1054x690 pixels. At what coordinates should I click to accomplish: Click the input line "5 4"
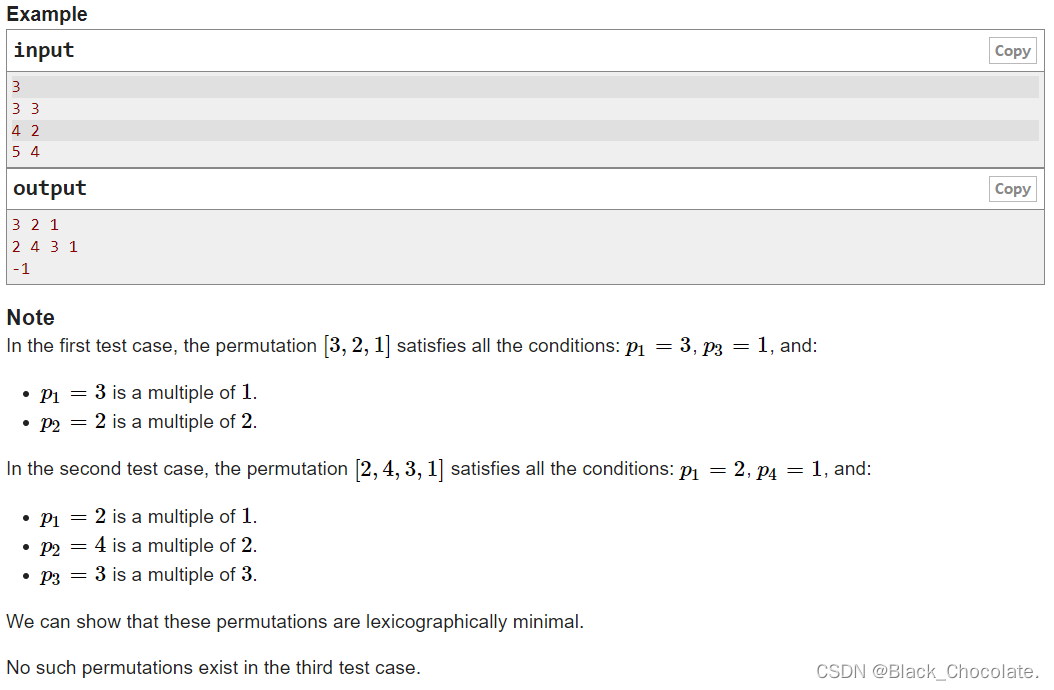click(26, 152)
